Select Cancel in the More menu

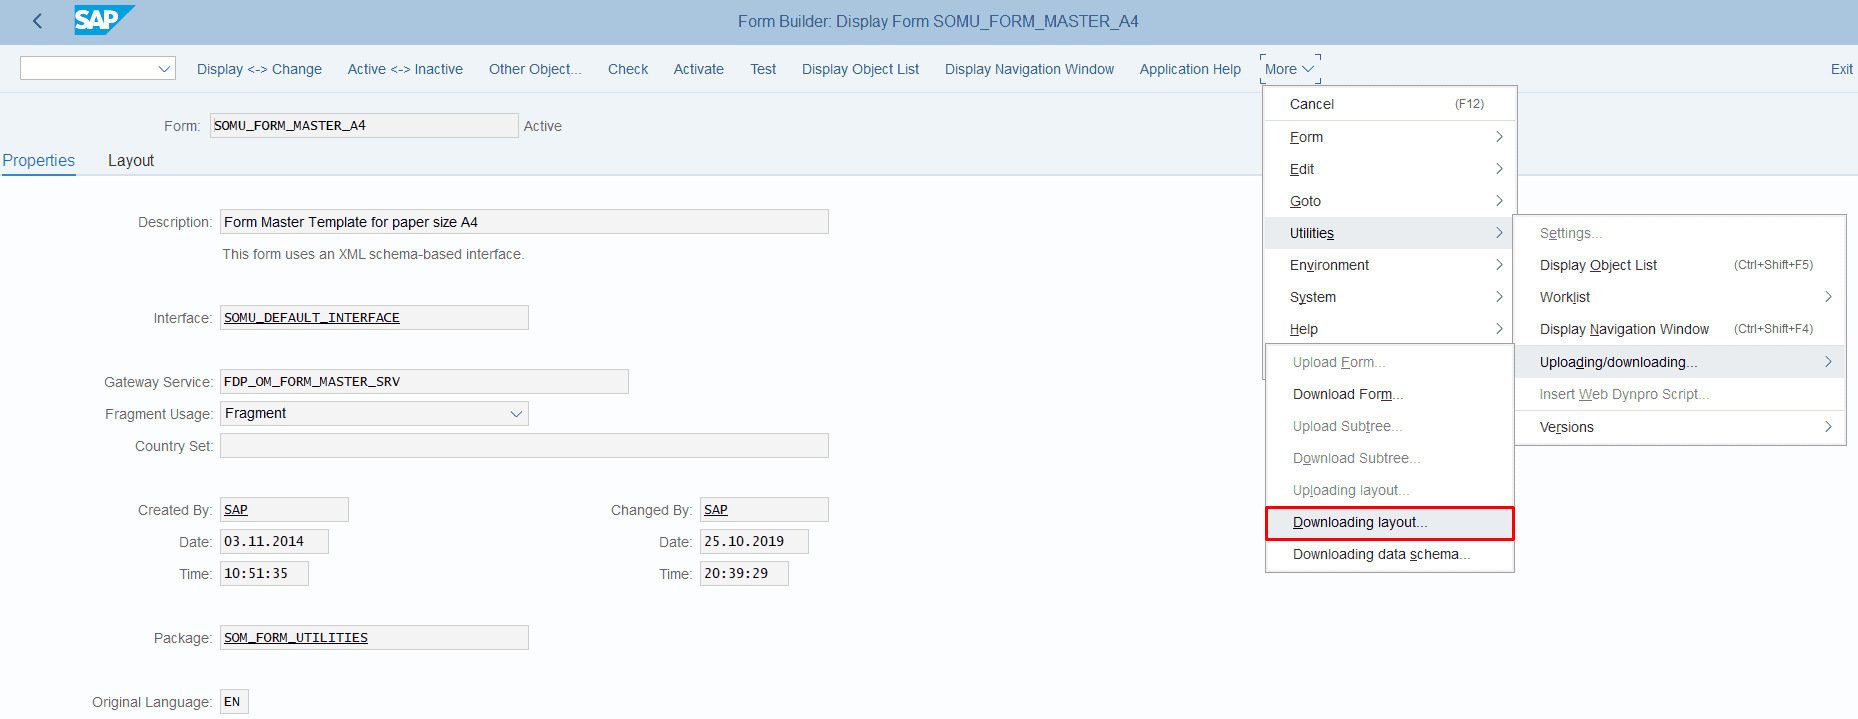coord(1390,104)
